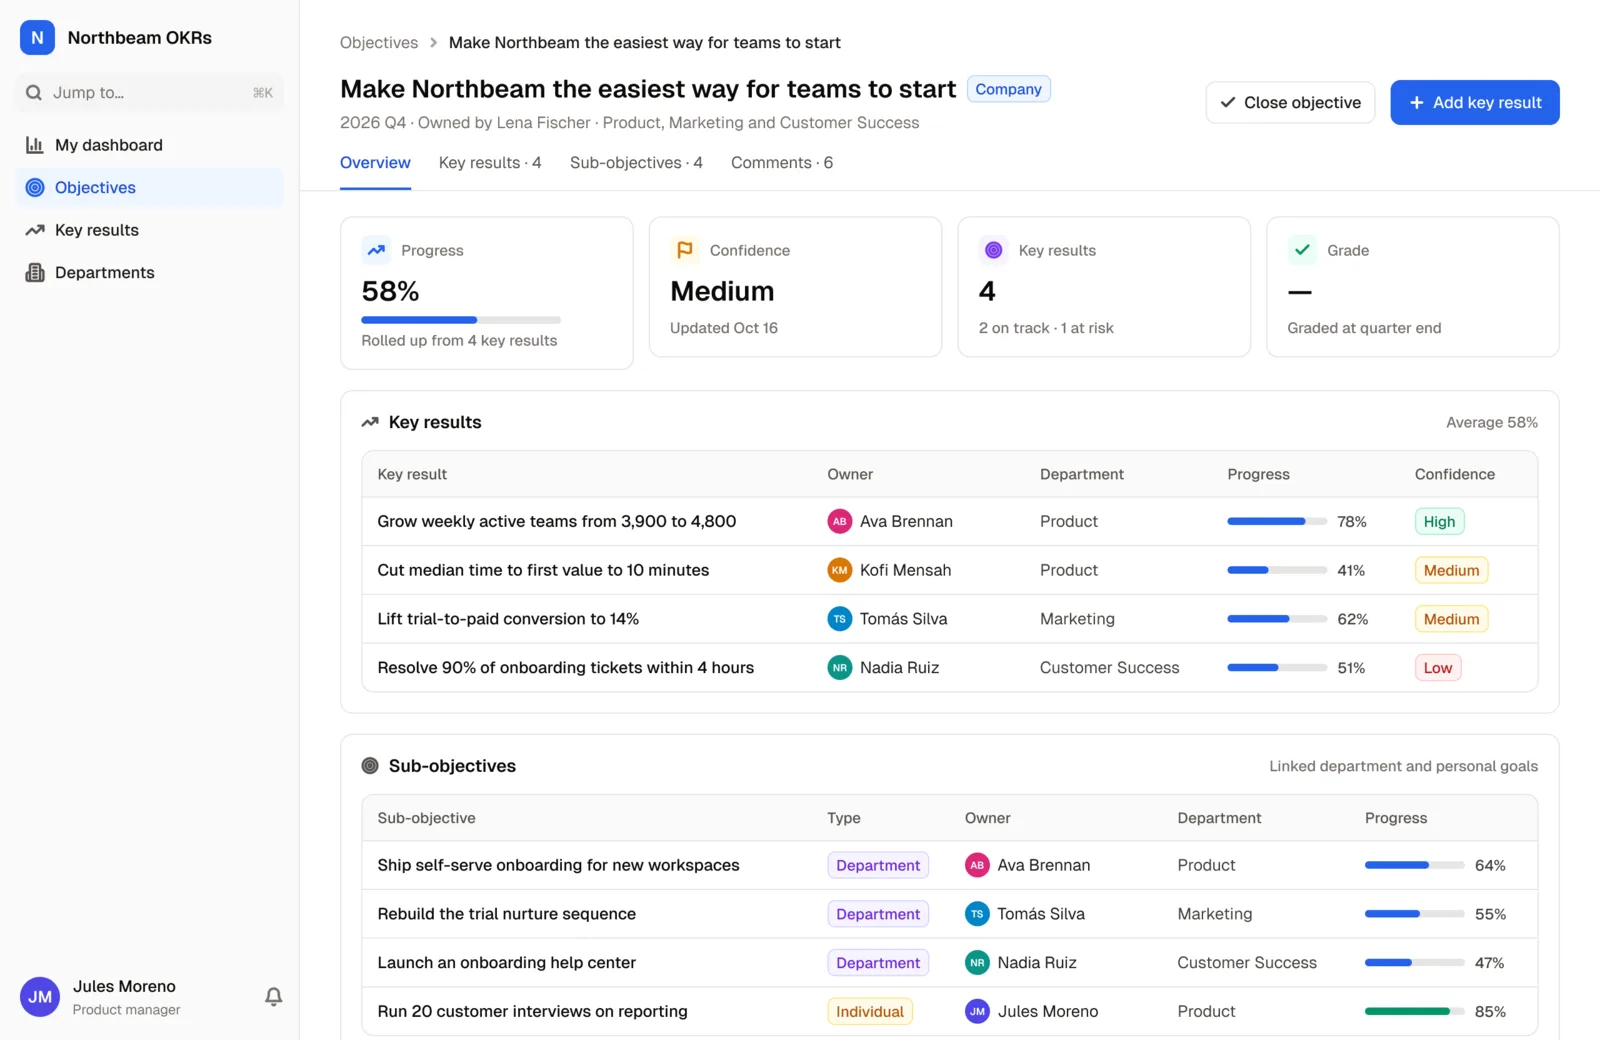Screen dimensions: 1600x1040
Task: Click the Low confidence badge
Action: coord(1438,668)
